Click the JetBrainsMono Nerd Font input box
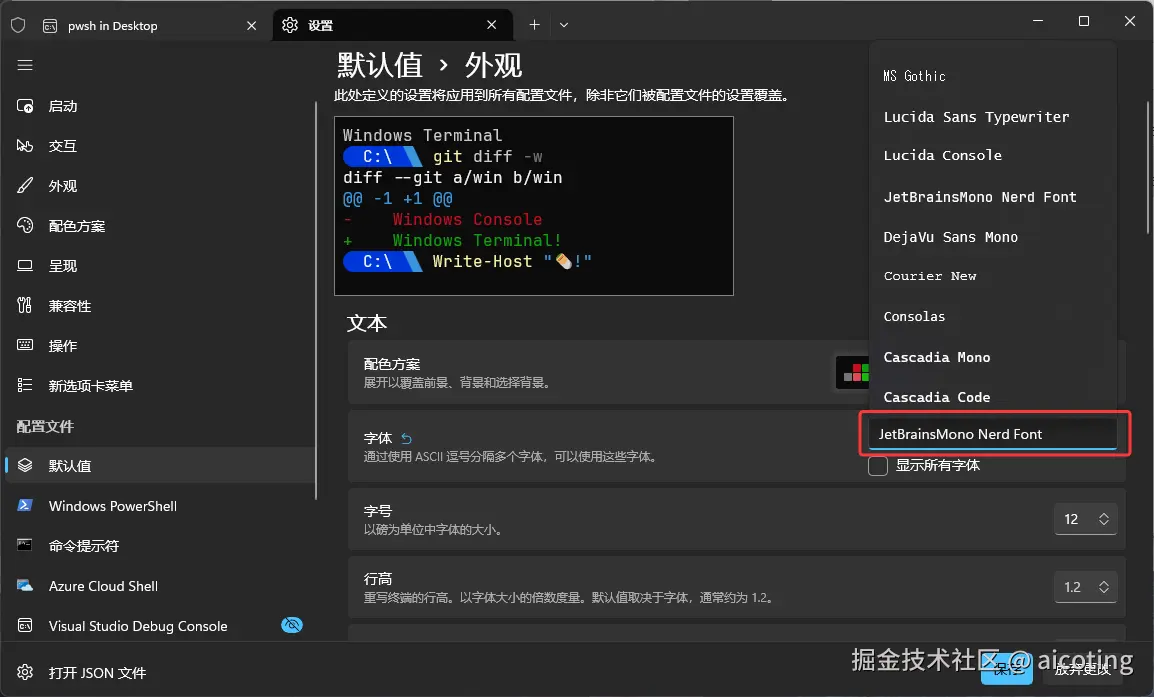This screenshot has width=1154, height=697. [x=993, y=434]
